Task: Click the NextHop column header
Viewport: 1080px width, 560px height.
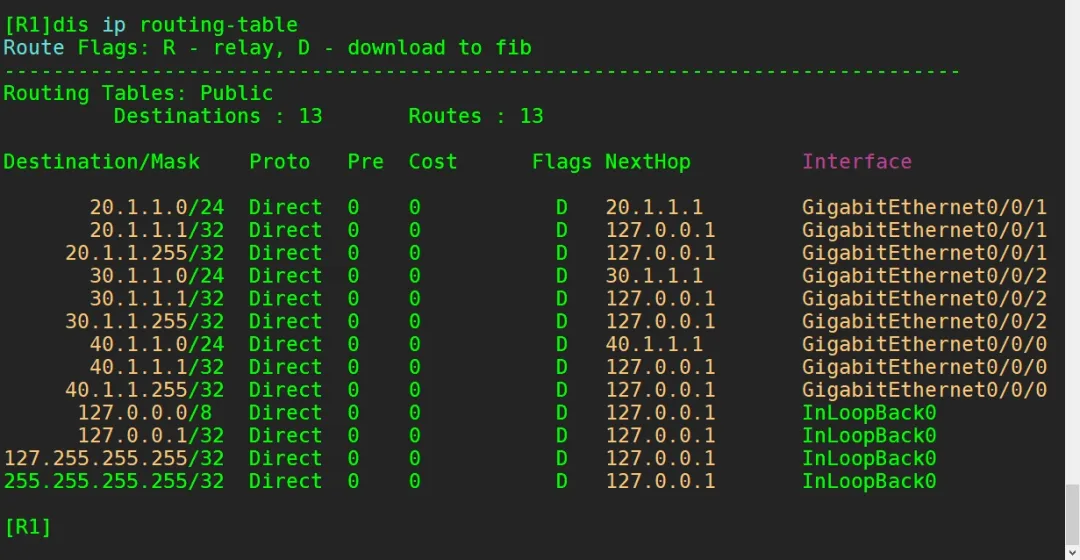Action: click(647, 162)
